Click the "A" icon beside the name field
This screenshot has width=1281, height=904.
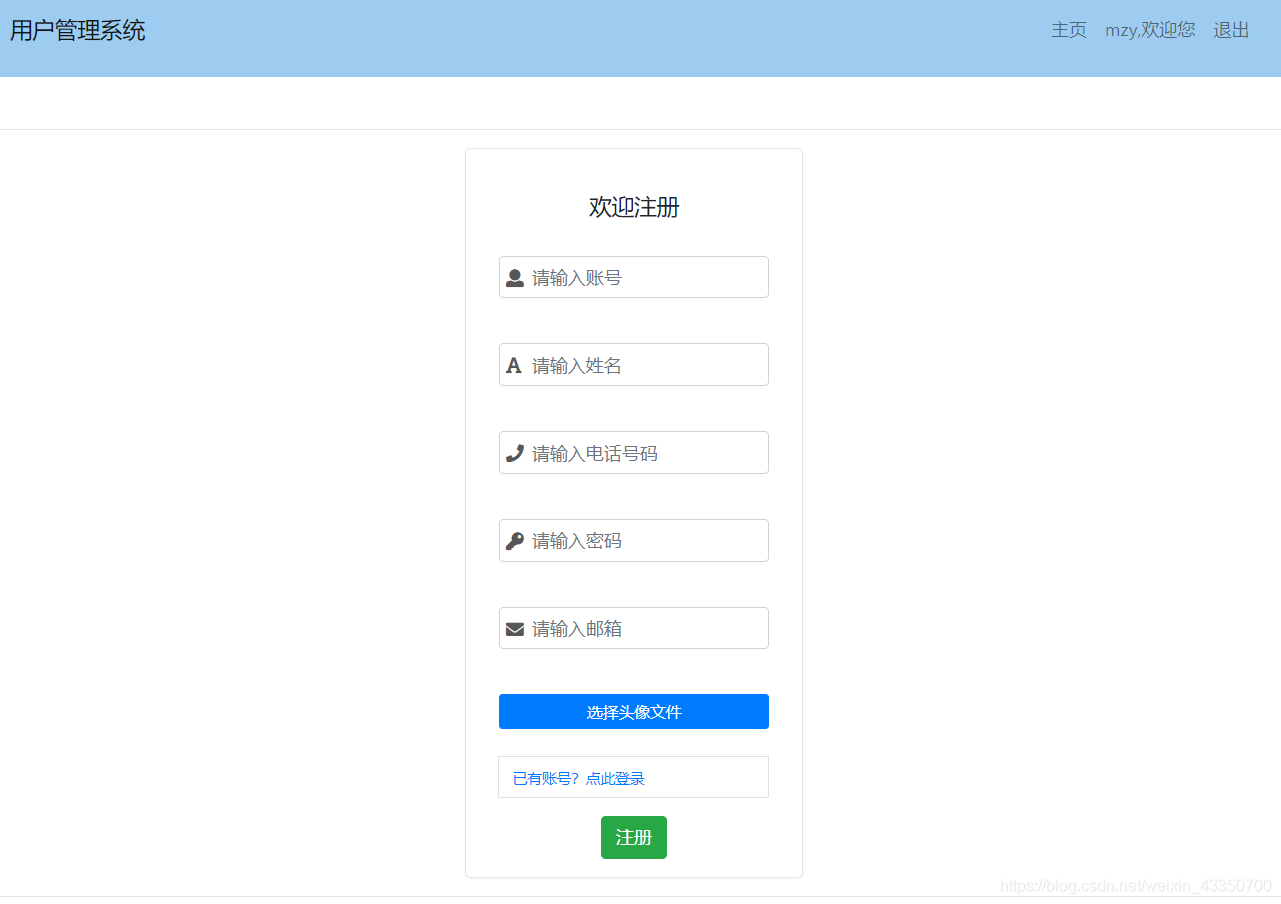514,364
